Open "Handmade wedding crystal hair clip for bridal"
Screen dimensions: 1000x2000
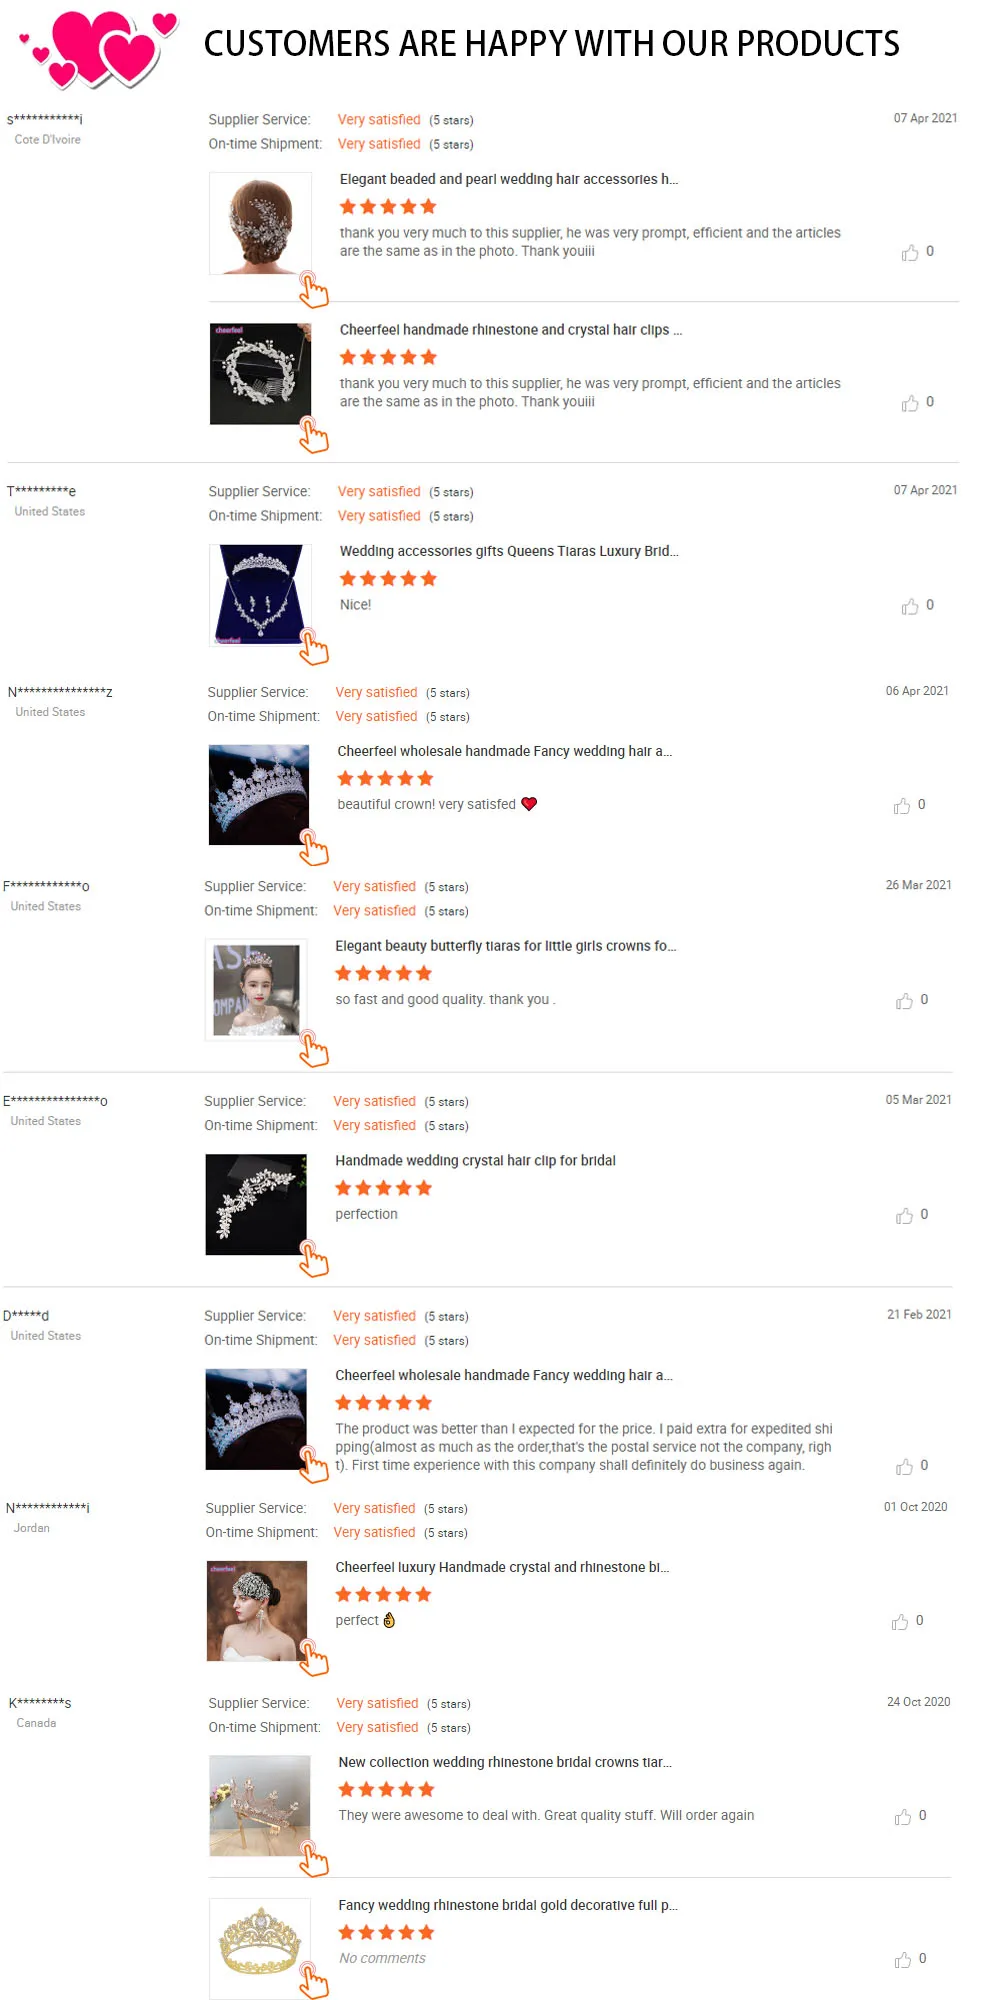[x=475, y=1161]
